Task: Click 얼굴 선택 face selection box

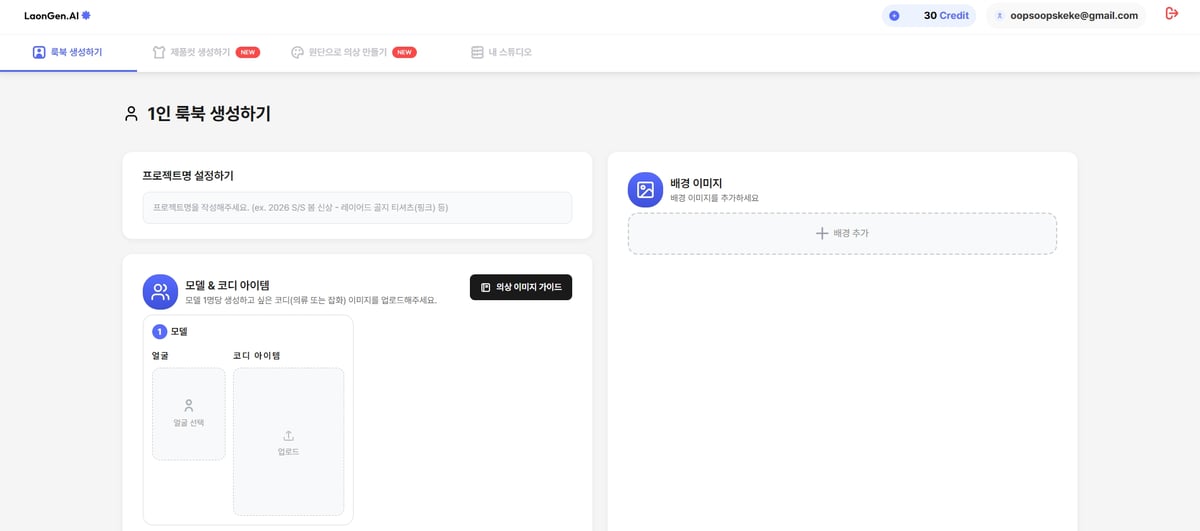Action: coord(189,414)
